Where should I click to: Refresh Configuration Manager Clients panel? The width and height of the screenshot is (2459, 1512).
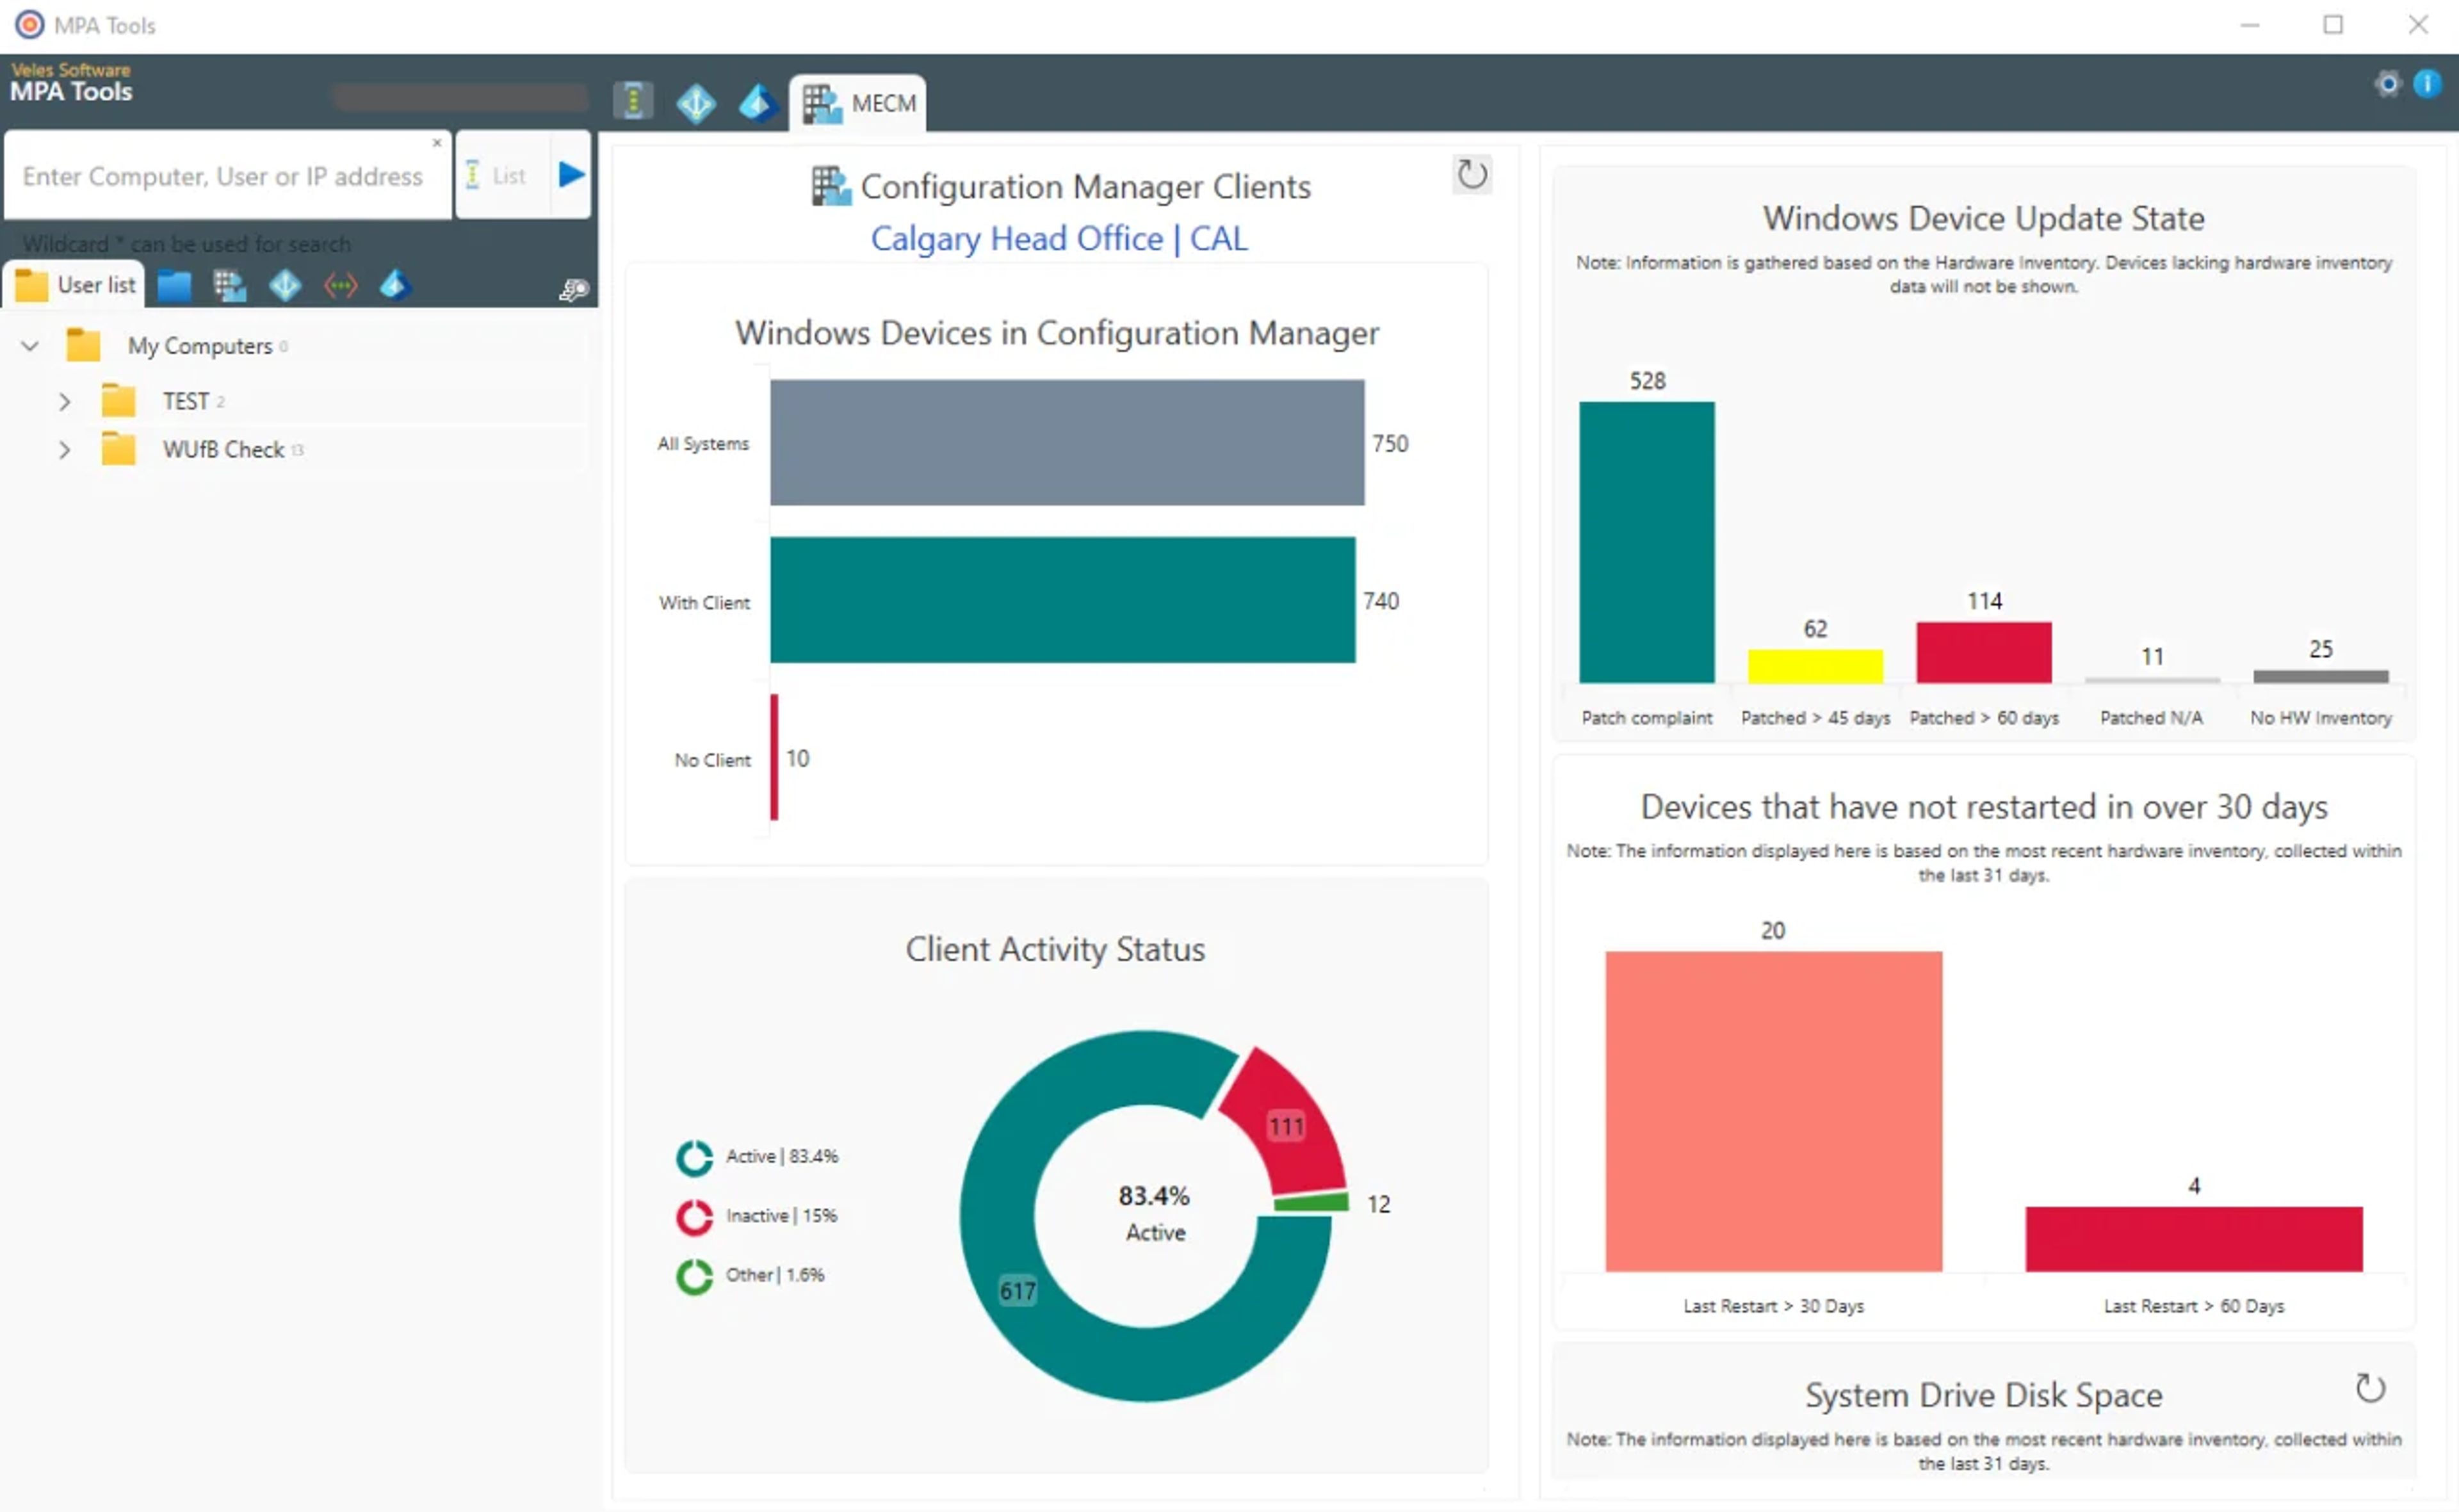point(1471,175)
